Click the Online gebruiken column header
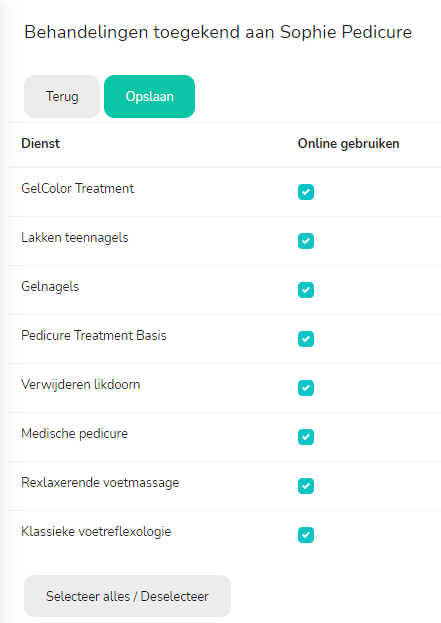This screenshot has height=623, width=441. tap(348, 143)
